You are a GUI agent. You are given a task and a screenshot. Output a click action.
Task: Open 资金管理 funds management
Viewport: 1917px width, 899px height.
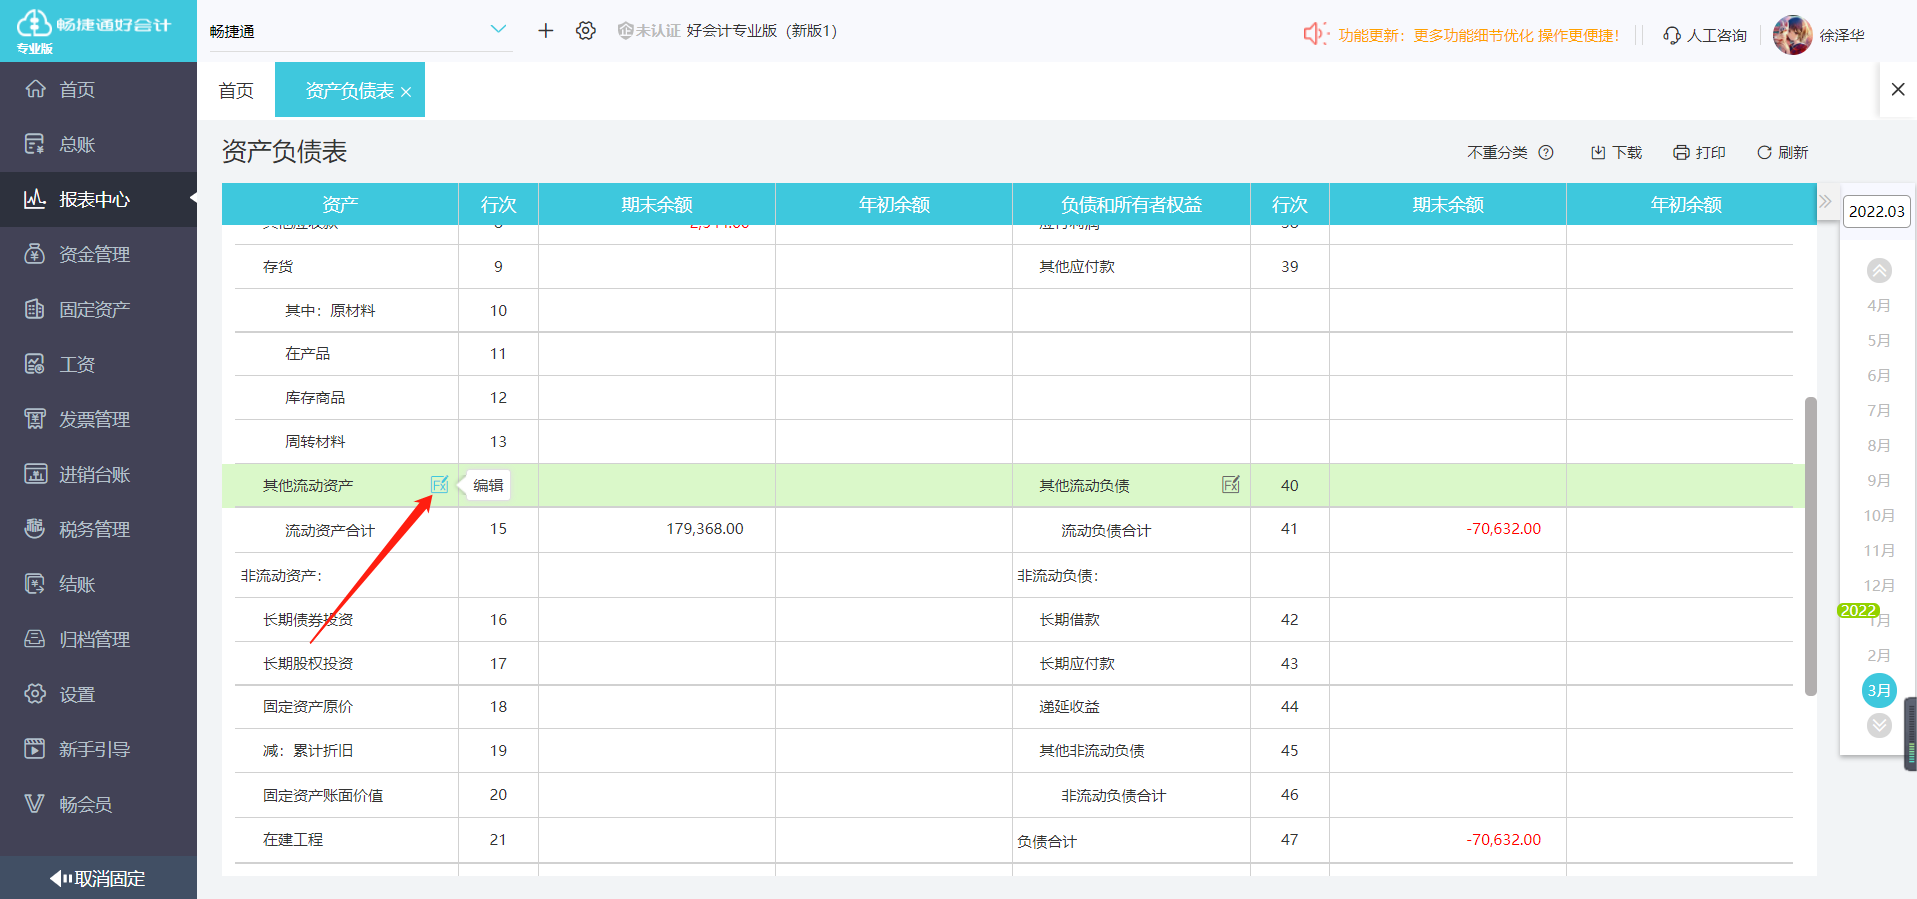point(98,254)
